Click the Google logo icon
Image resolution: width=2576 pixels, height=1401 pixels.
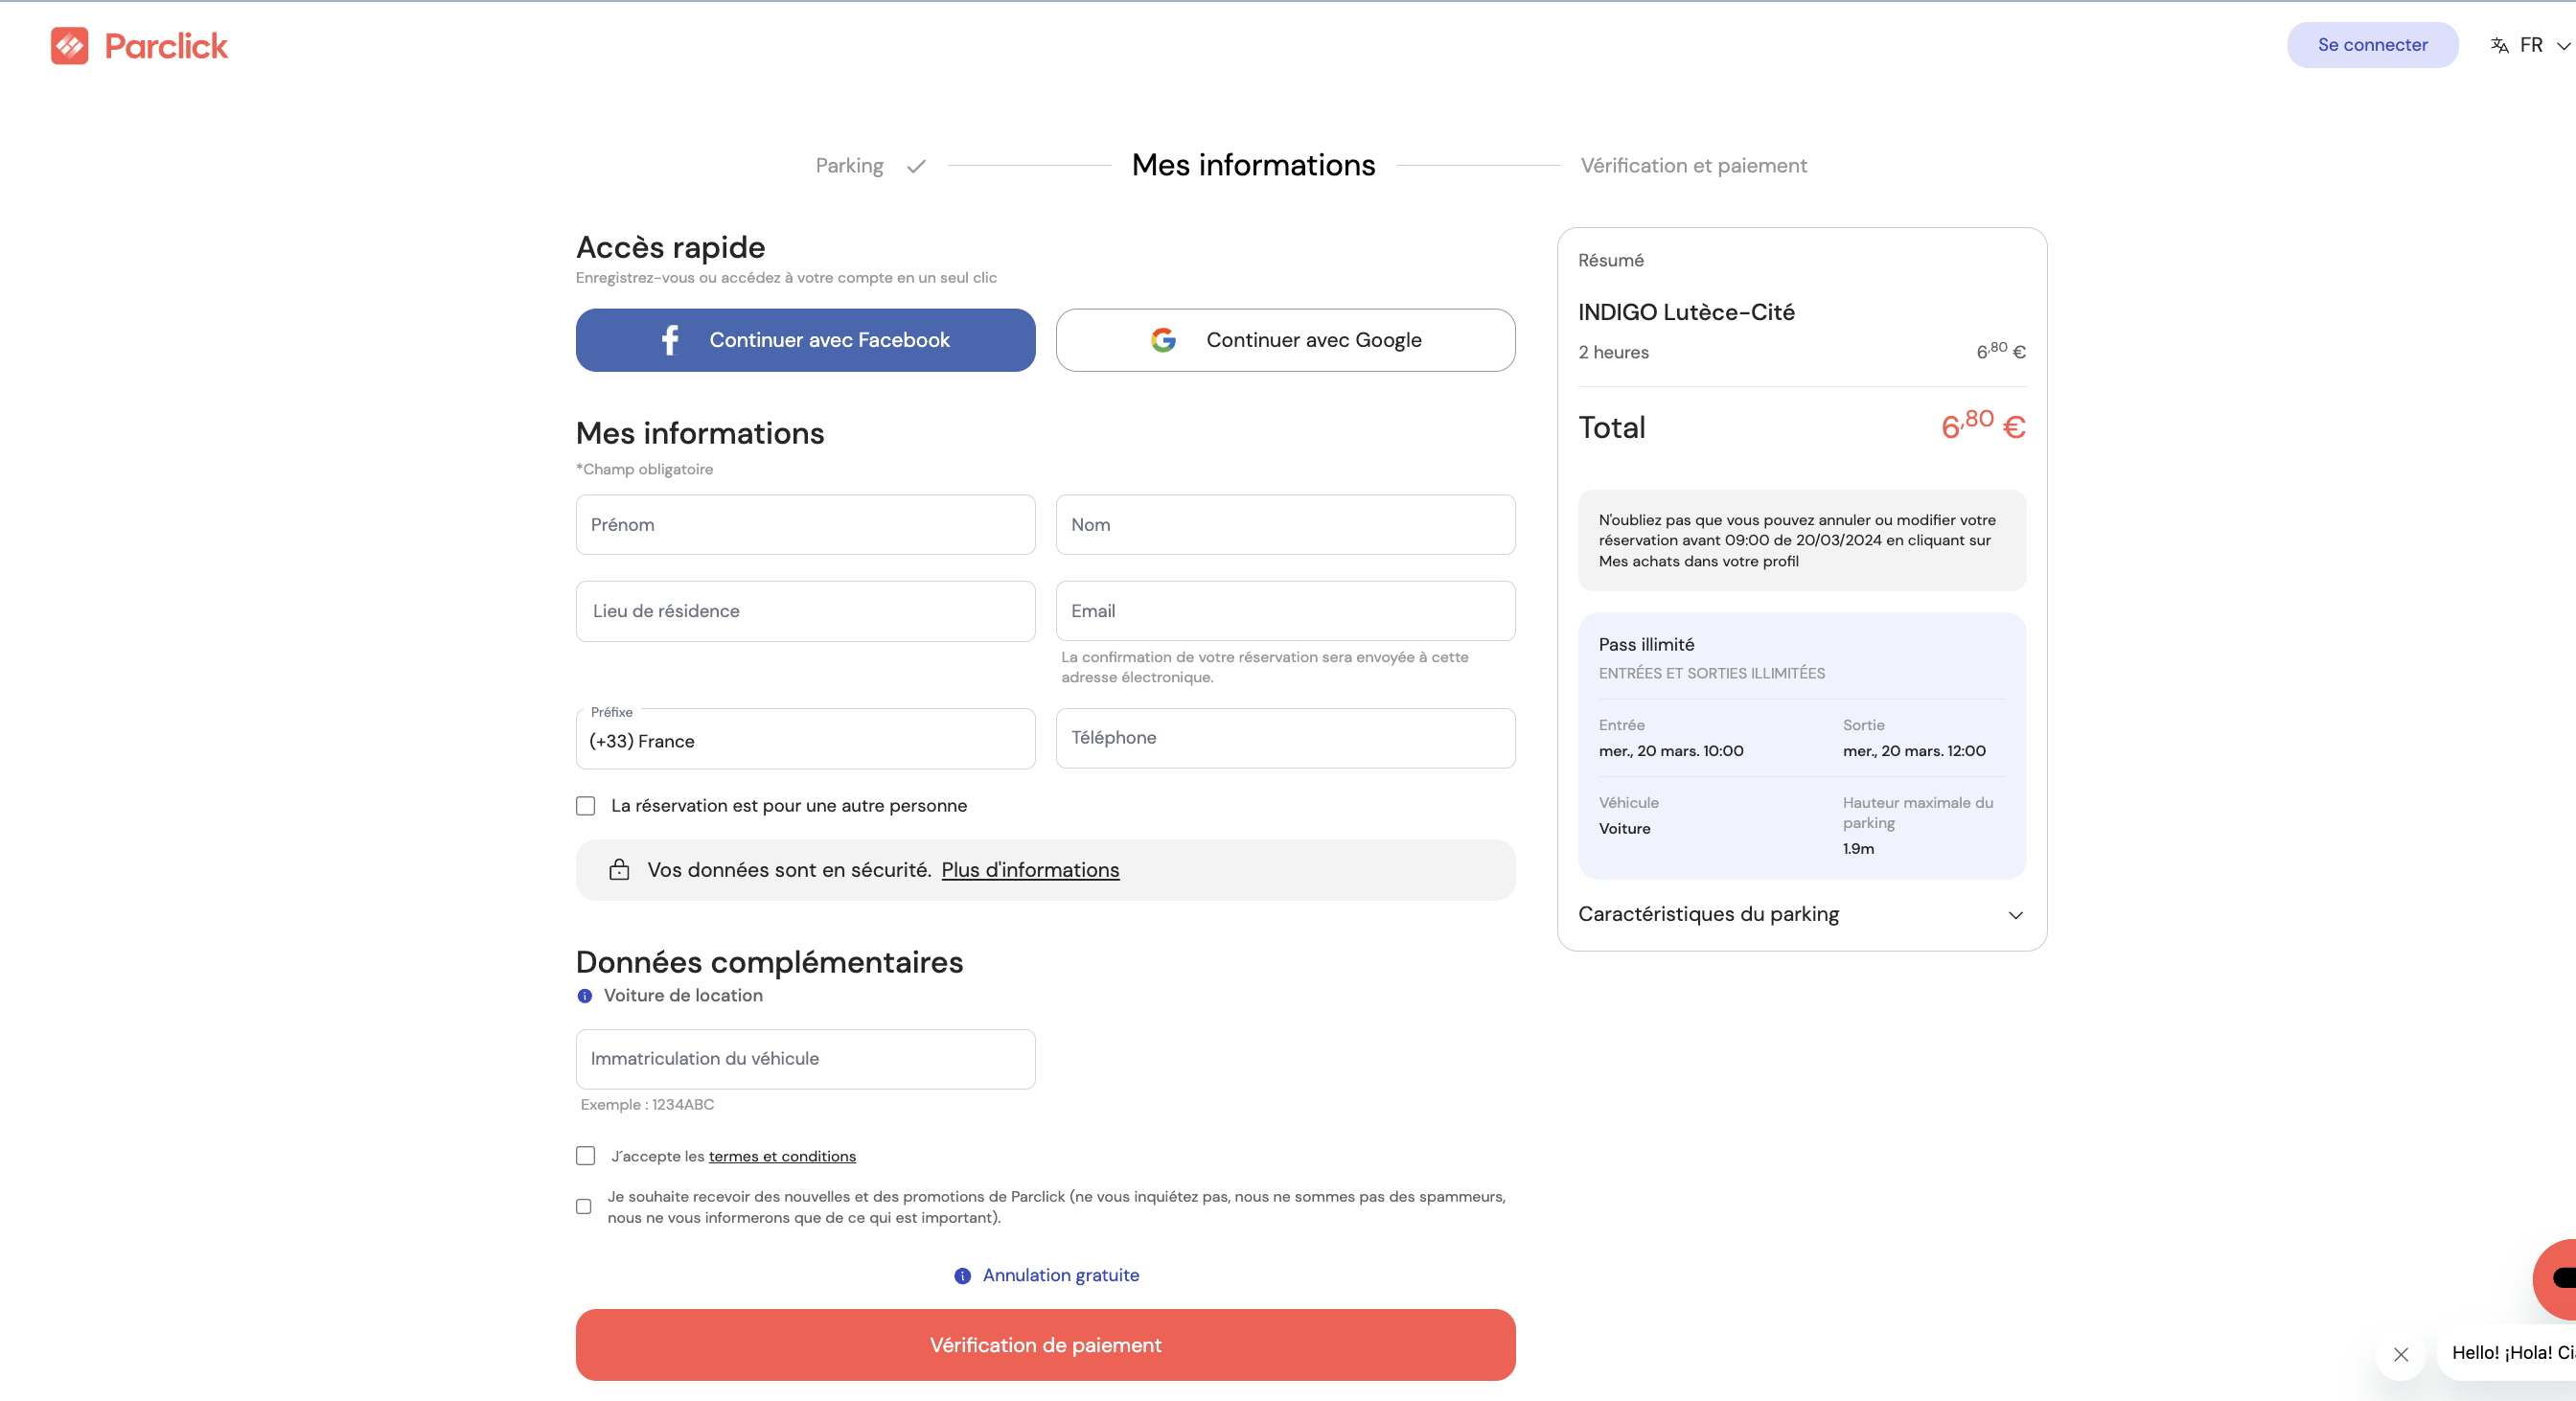tap(1163, 340)
